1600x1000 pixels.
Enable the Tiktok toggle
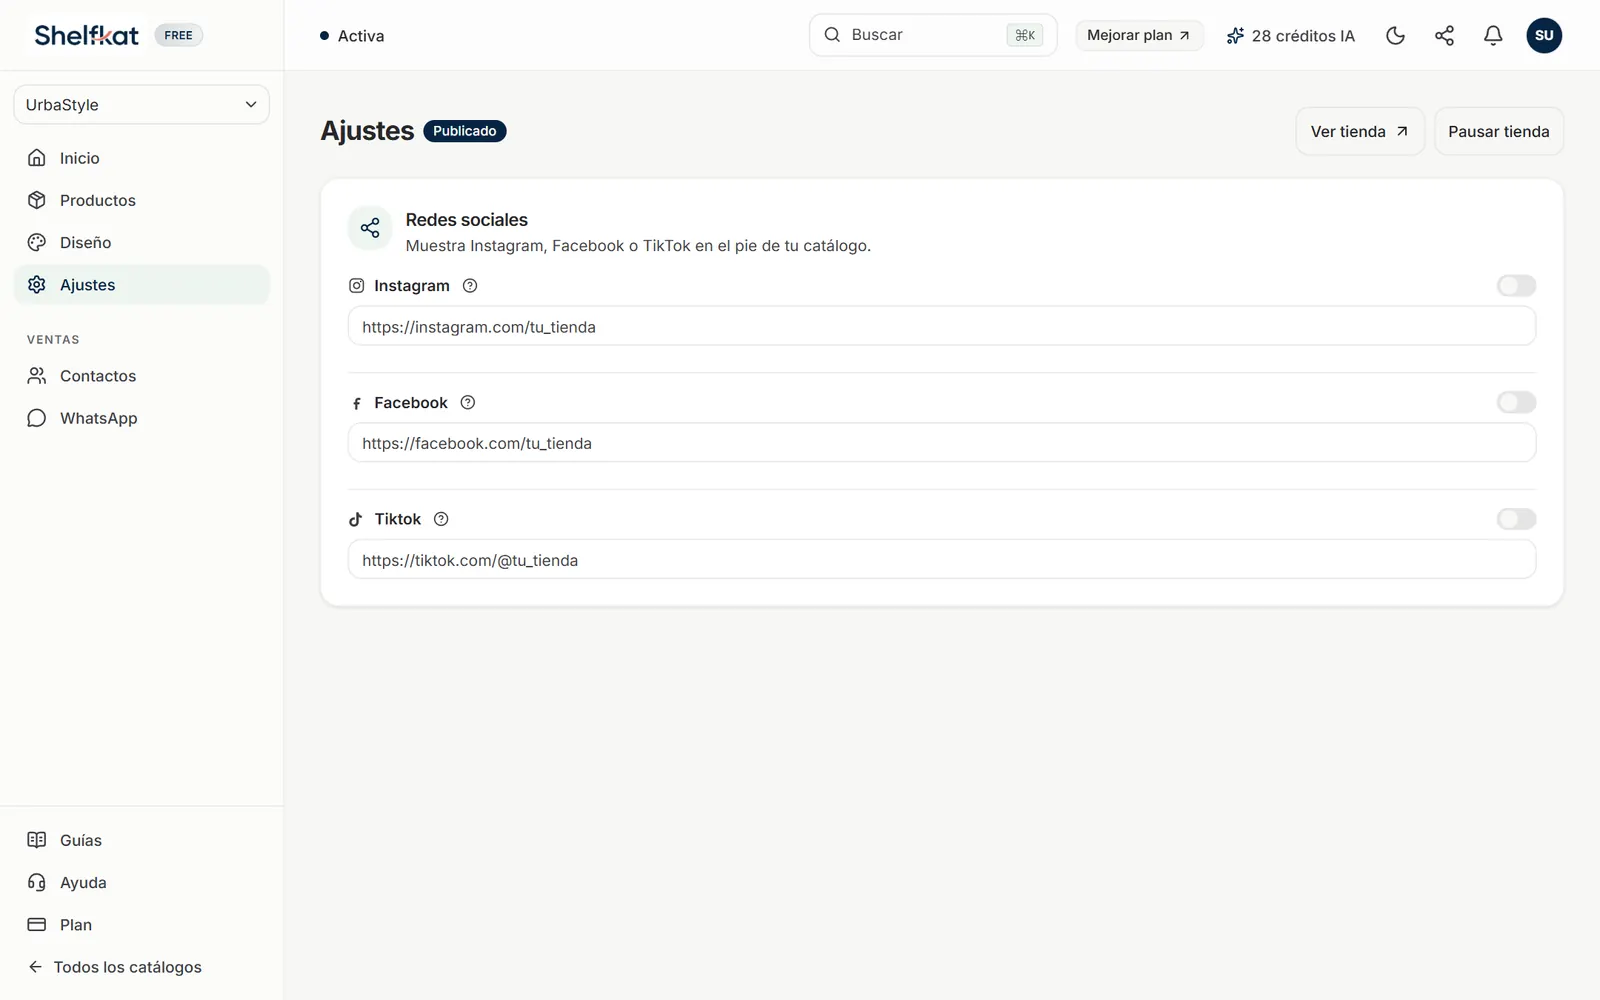1516,519
